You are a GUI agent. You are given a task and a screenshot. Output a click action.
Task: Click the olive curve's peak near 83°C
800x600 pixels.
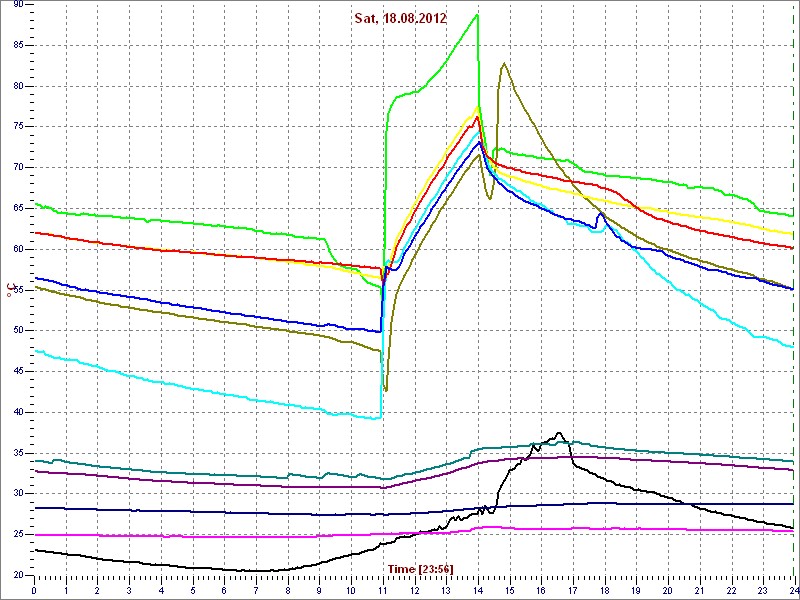pyautogui.click(x=504, y=63)
